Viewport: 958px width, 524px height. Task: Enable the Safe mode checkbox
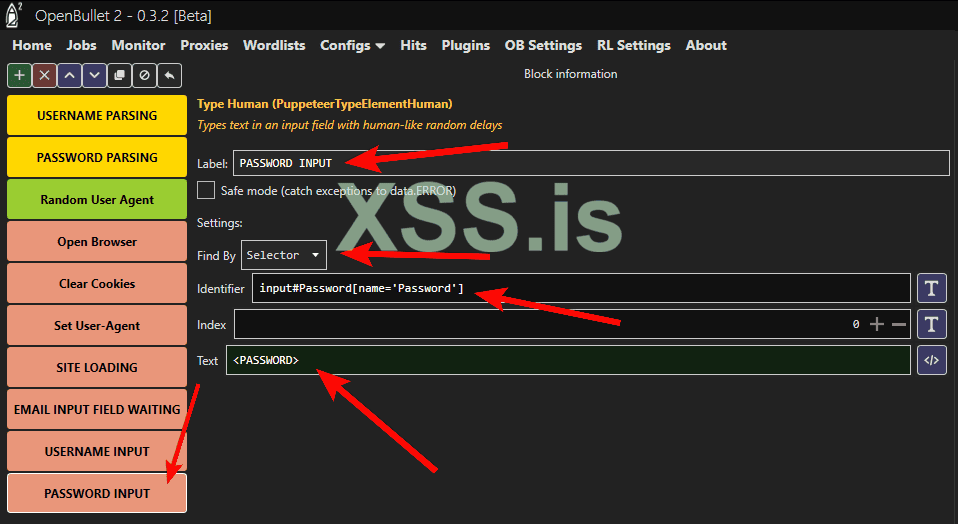pyautogui.click(x=206, y=191)
